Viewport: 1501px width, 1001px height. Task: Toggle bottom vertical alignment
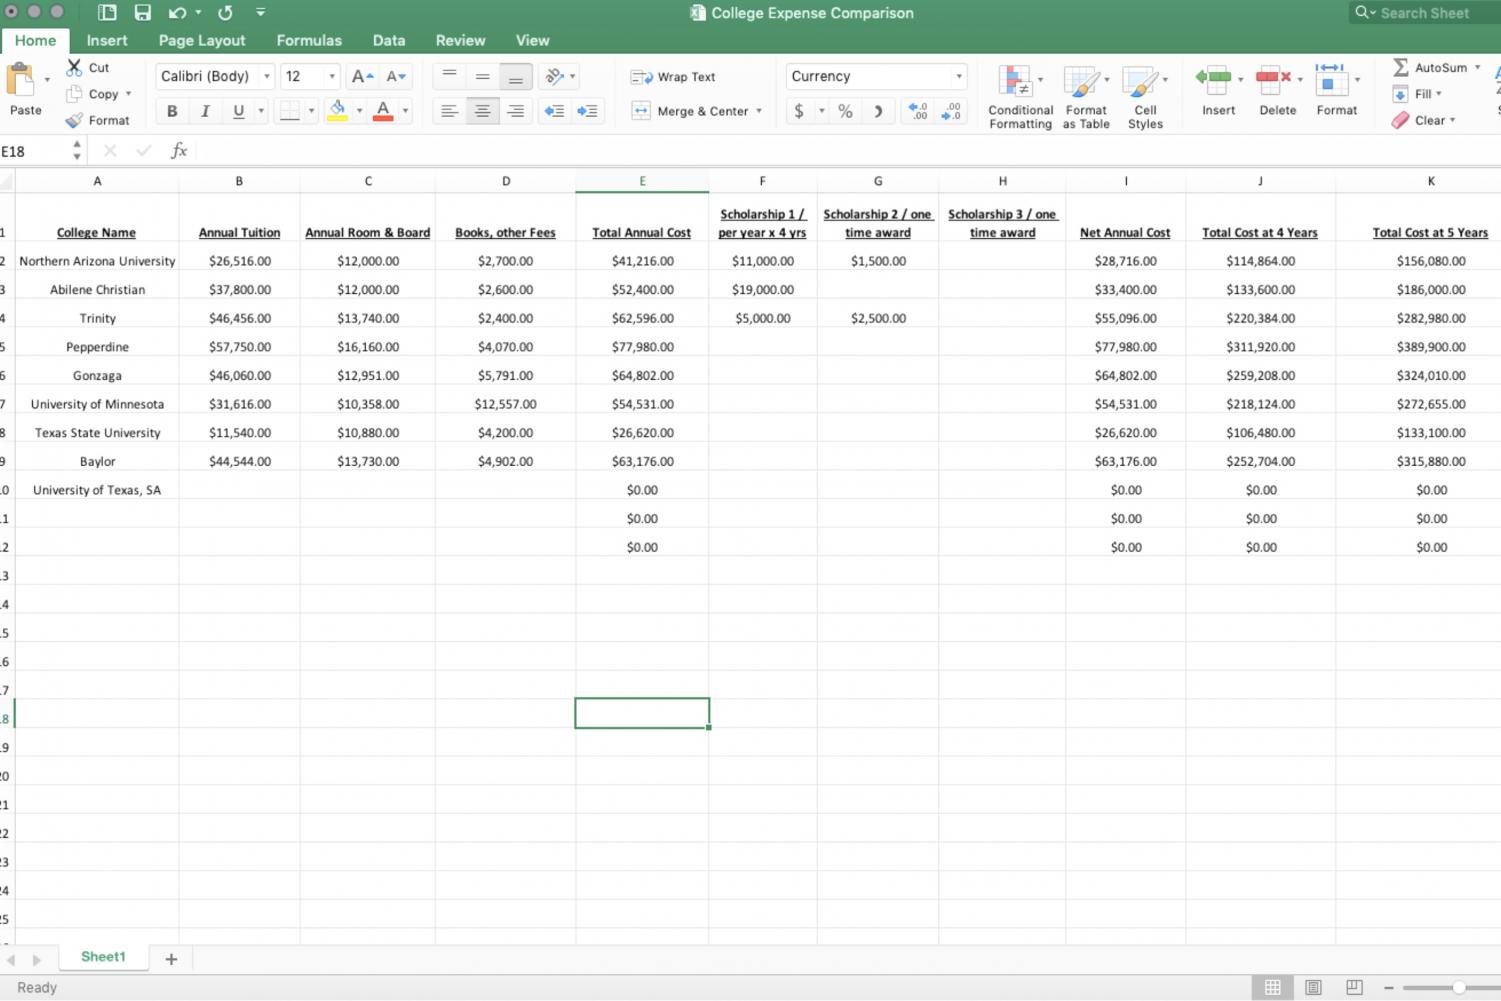click(515, 76)
